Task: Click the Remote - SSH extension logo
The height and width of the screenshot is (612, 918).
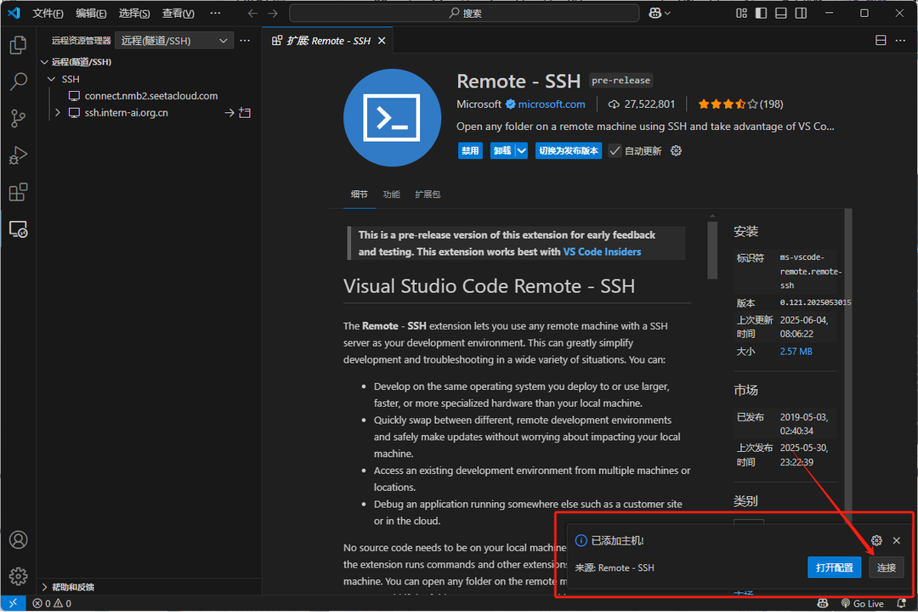Action: point(392,118)
